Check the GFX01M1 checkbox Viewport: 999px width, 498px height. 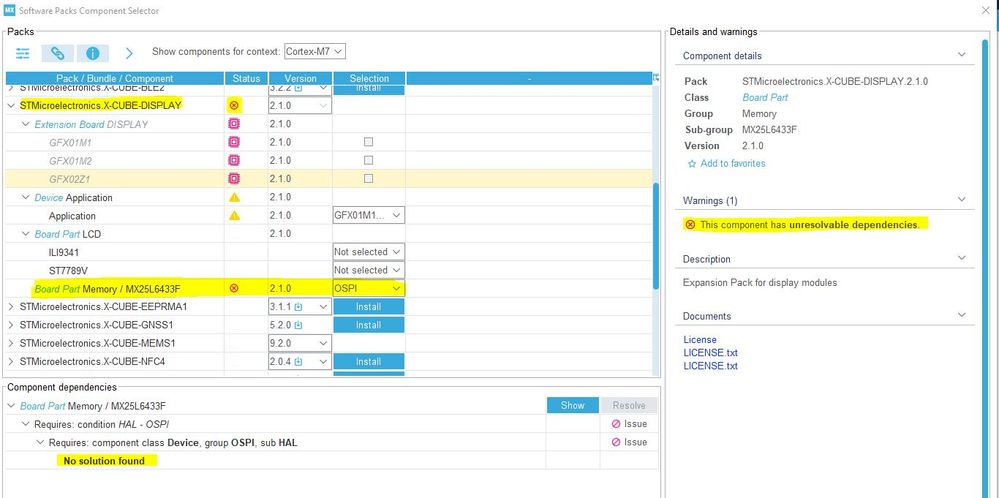[x=368, y=142]
